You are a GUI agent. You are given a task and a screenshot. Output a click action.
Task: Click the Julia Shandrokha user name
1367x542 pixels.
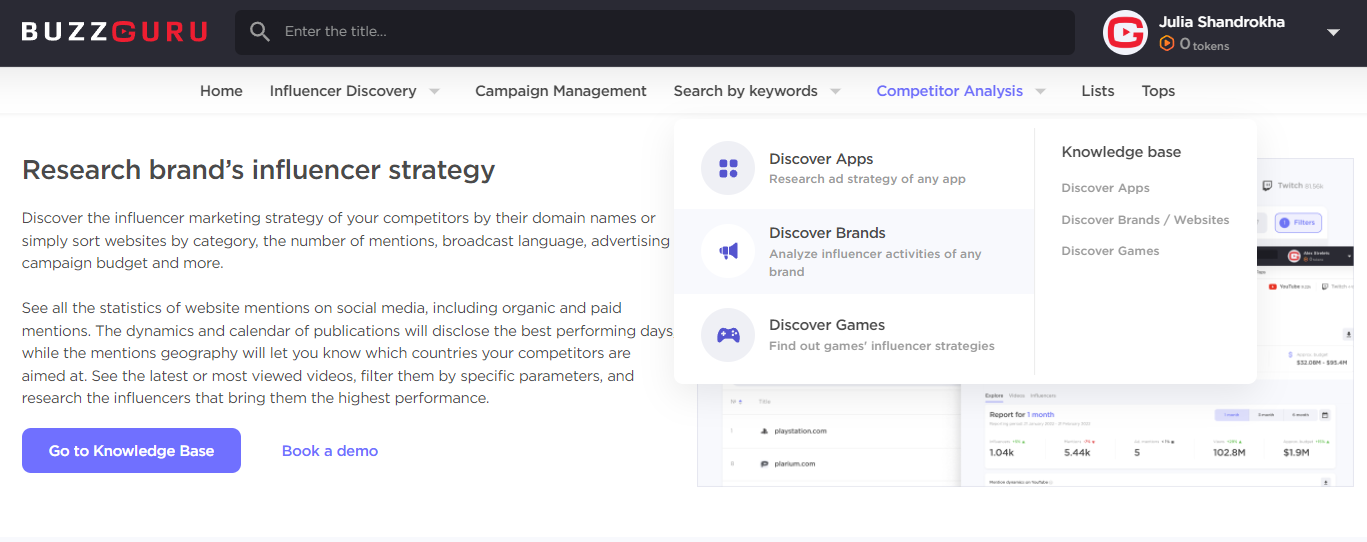click(x=1221, y=22)
